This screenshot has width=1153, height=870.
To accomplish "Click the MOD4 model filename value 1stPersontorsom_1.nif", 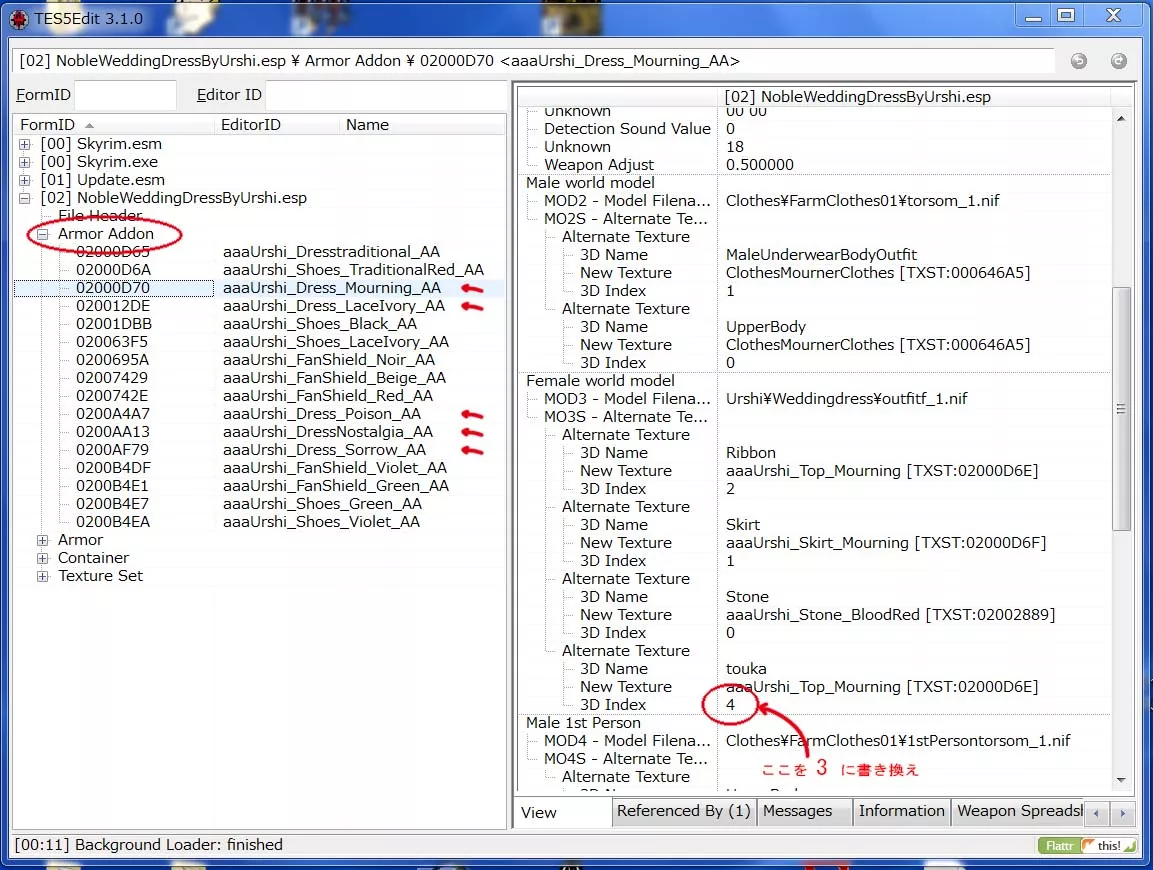I will pyautogui.click(x=898, y=741).
